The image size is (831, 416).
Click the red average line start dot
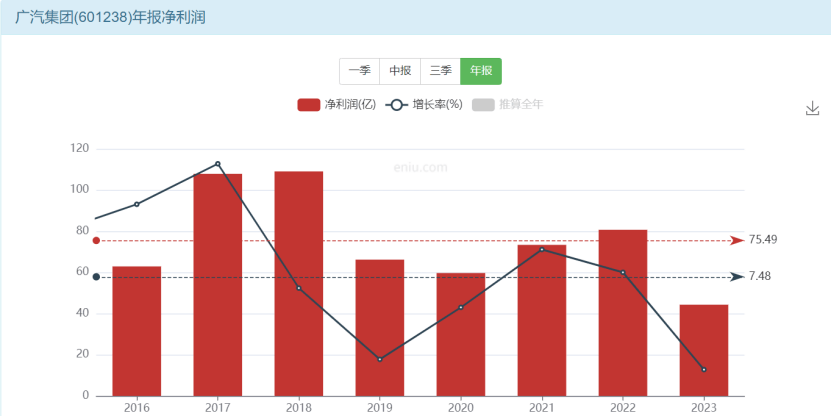[96, 241]
